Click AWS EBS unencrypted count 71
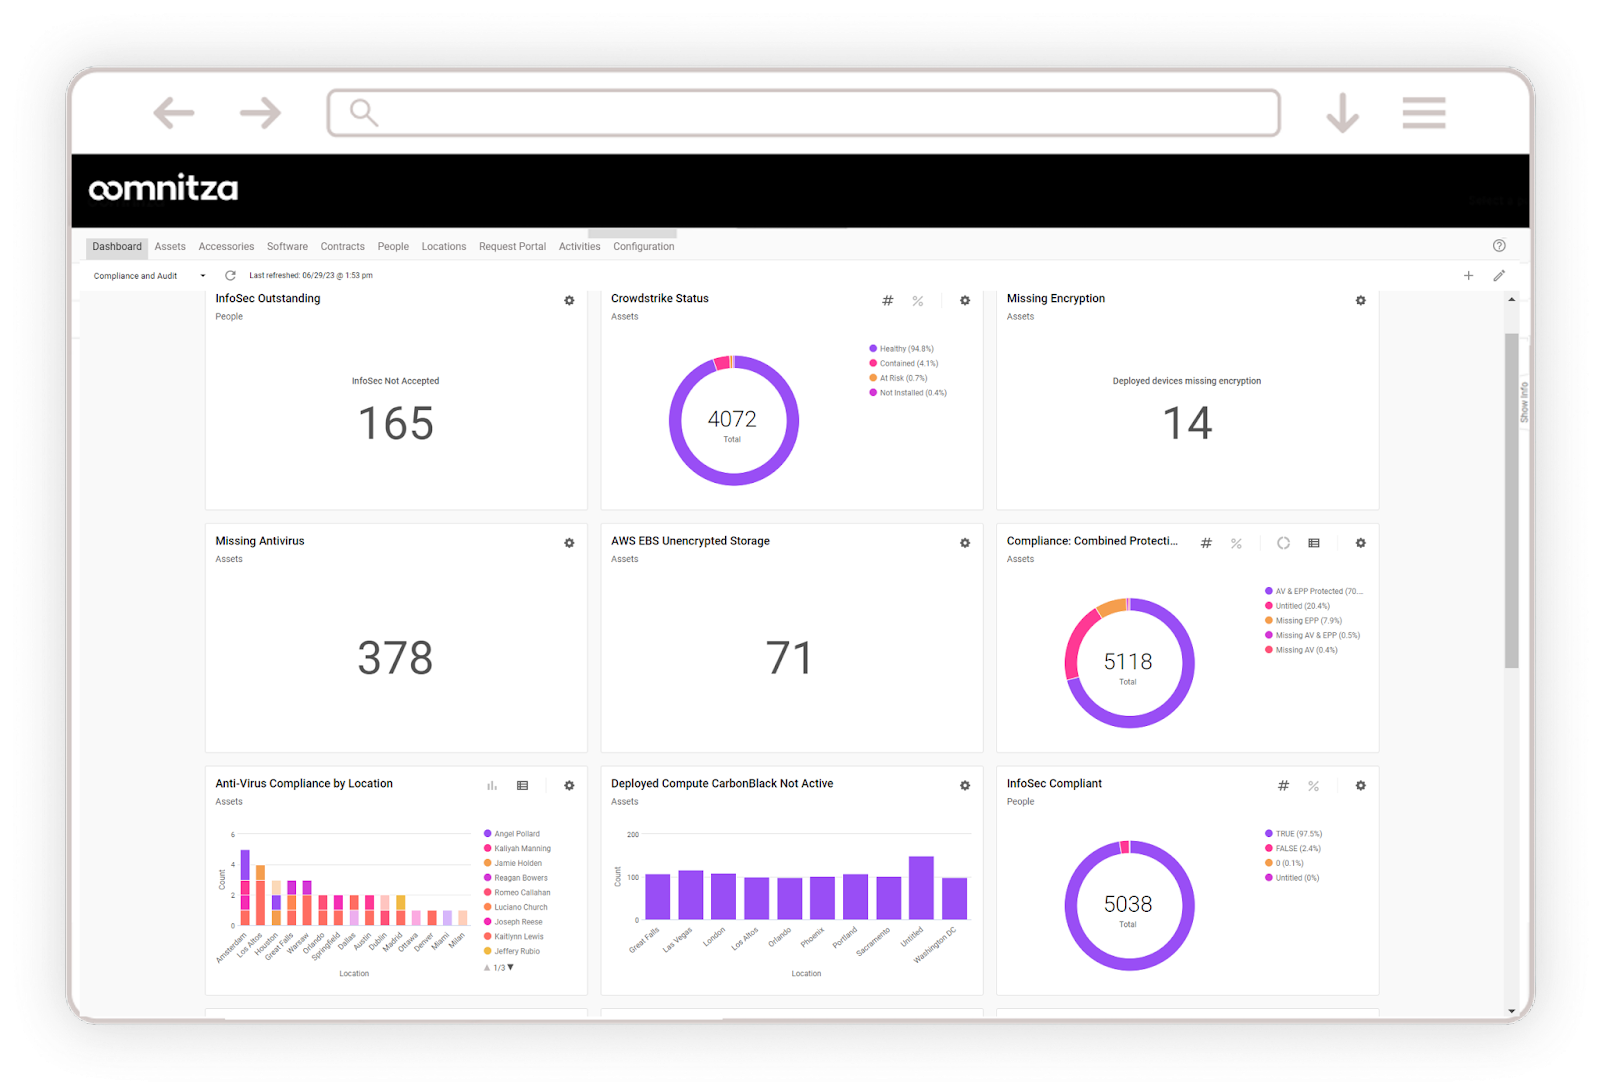The width and height of the screenshot is (1600, 1091). (x=789, y=658)
